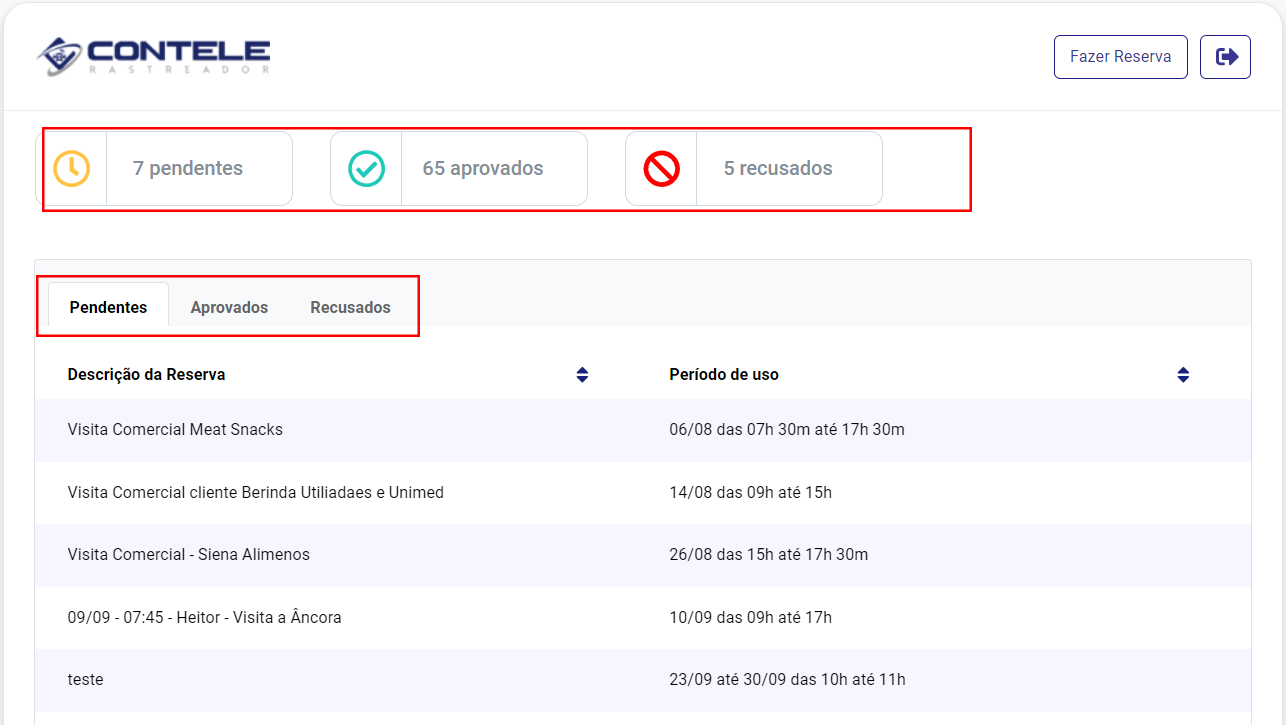Select the teste reservation row

(x=85, y=679)
